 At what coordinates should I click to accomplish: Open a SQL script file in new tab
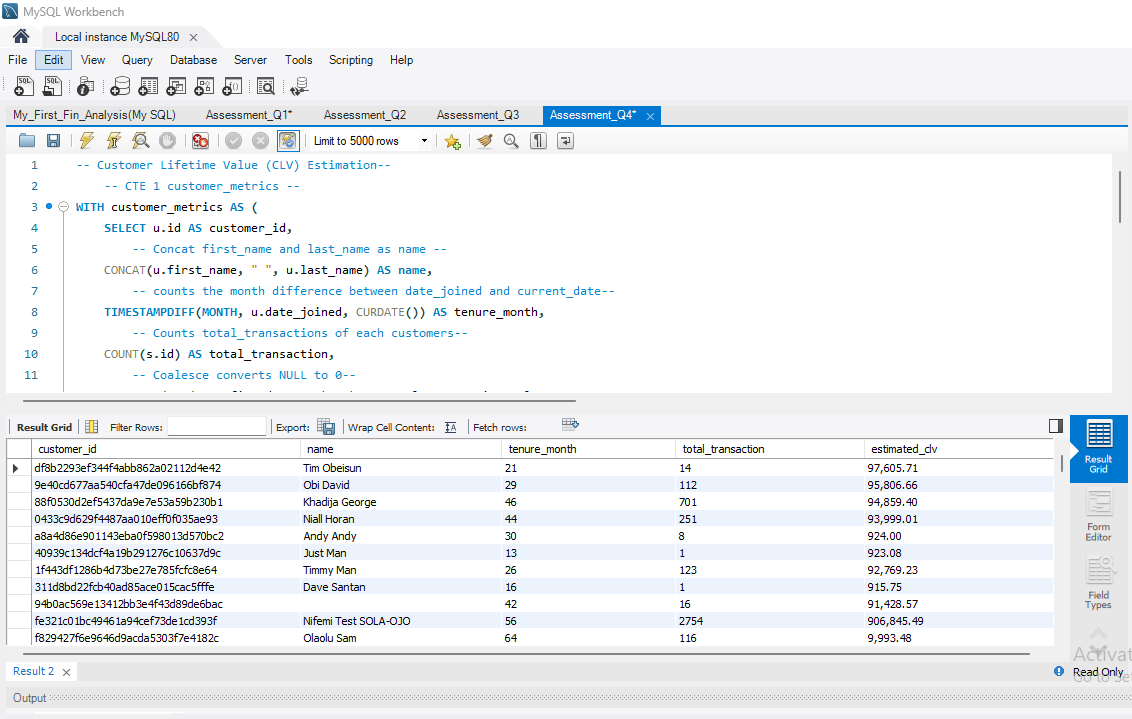(x=52, y=87)
